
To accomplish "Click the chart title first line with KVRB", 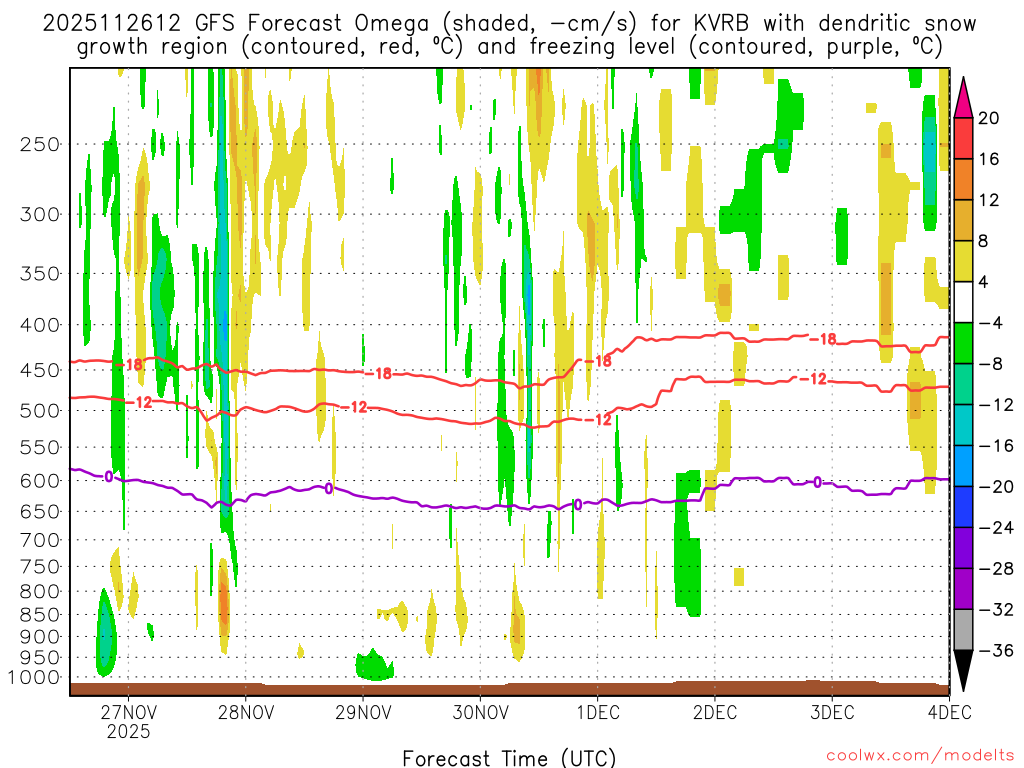I will (x=509, y=24).
